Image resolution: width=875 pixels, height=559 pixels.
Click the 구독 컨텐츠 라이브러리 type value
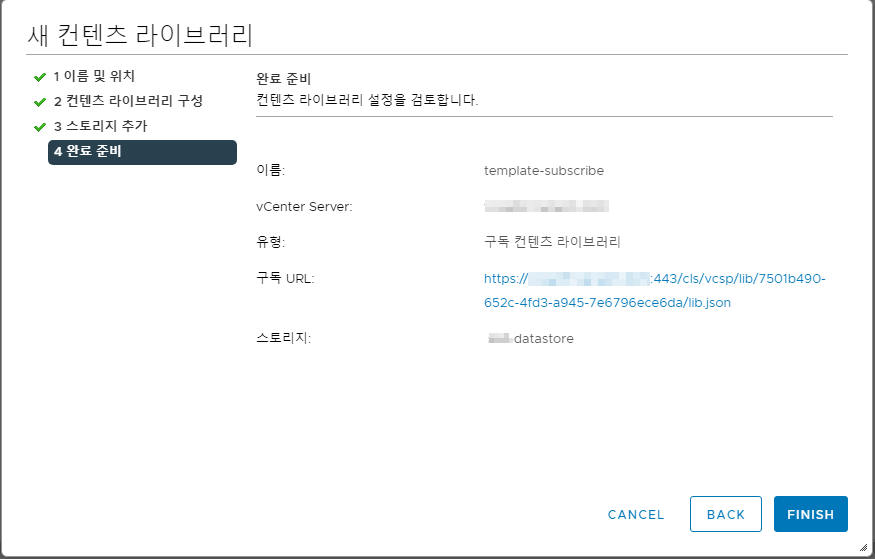[x=552, y=242]
